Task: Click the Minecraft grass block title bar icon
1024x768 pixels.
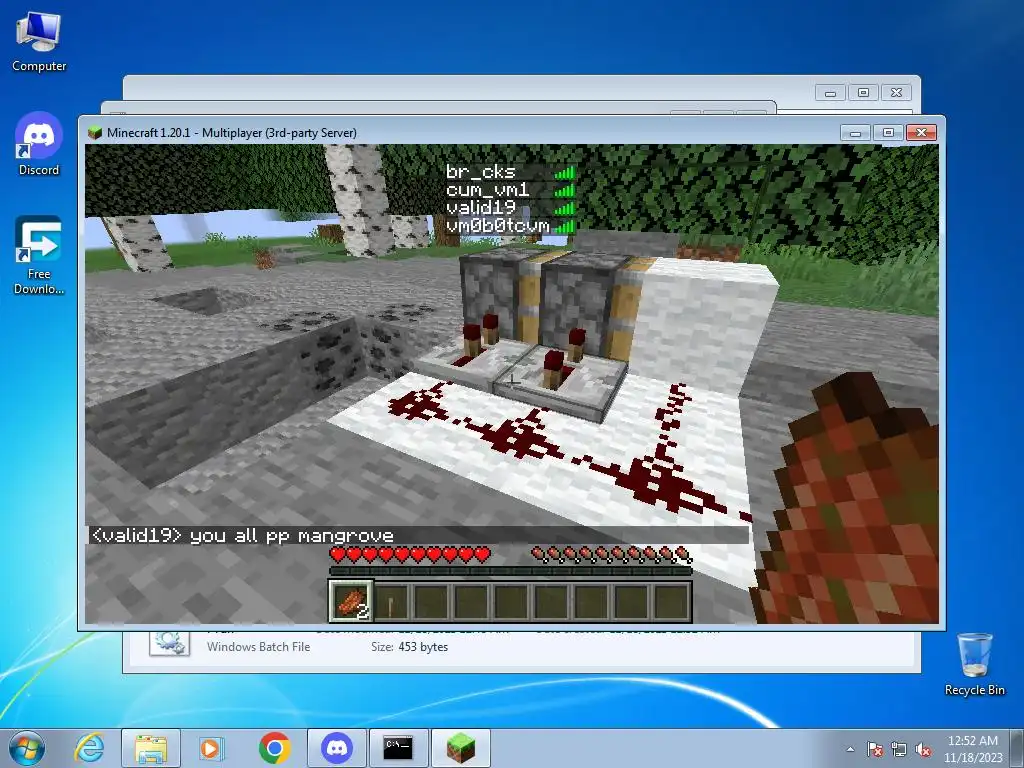Action: 95,133
